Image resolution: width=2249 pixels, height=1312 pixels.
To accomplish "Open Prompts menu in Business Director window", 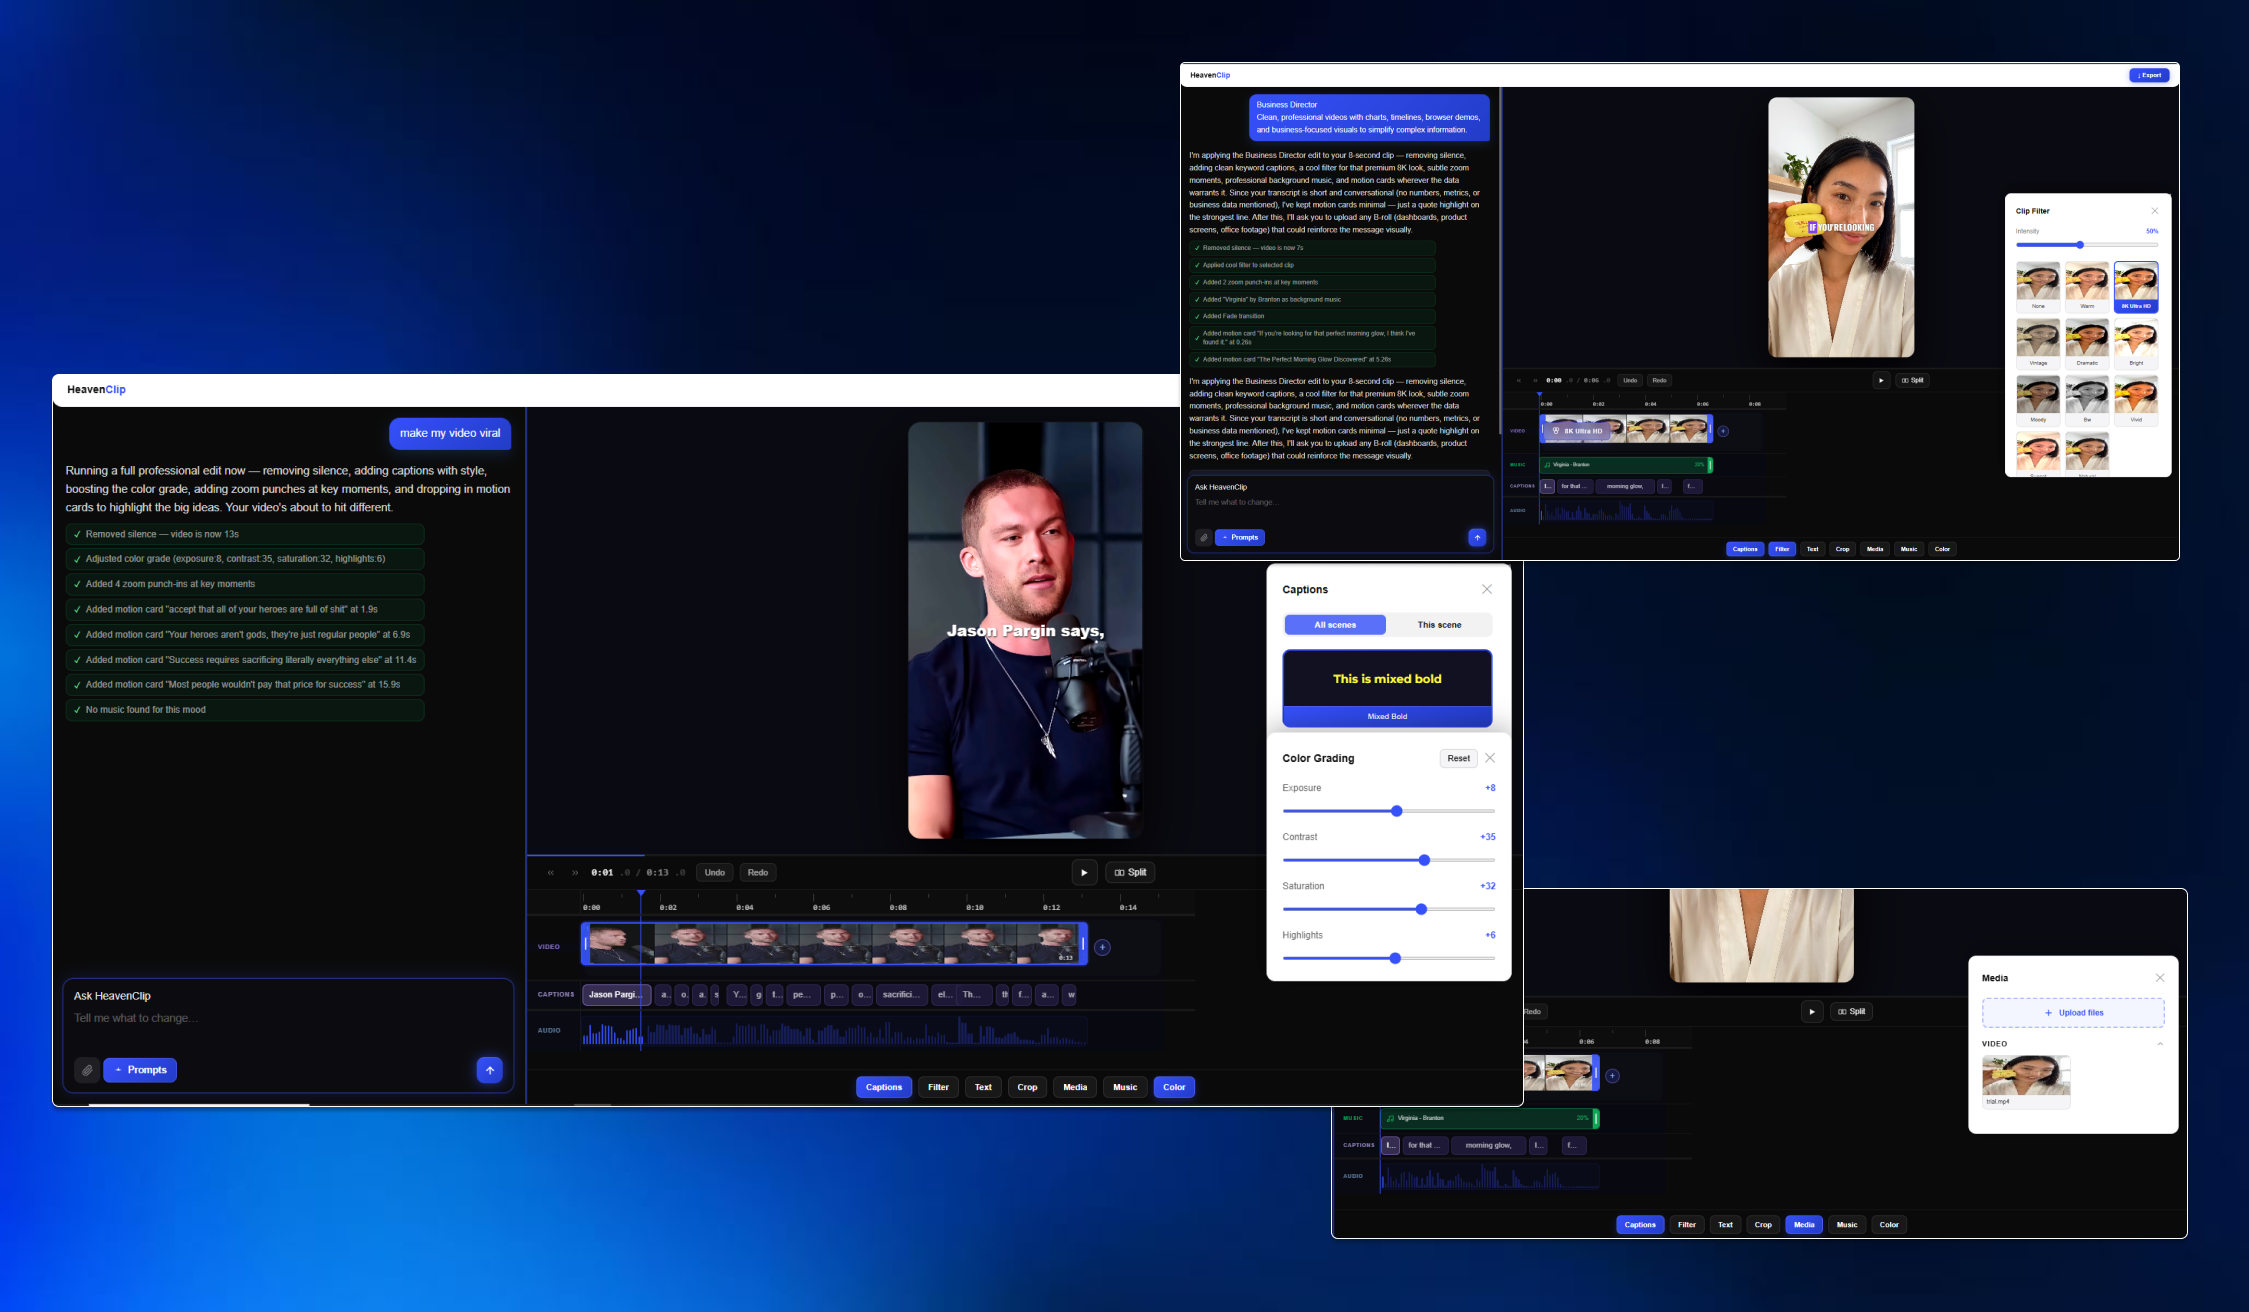I will coord(1240,538).
